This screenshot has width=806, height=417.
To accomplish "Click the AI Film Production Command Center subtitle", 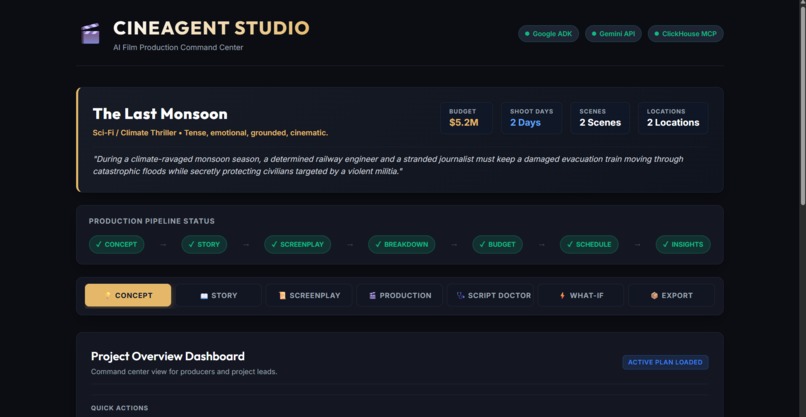I will (x=178, y=48).
